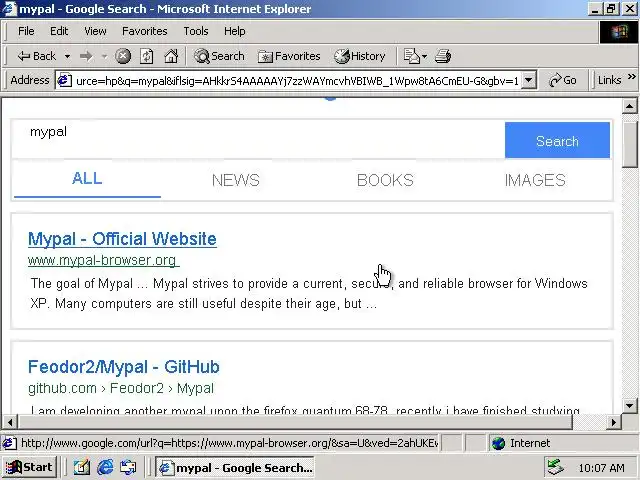Open the Windows Start menu
This screenshot has height=480, width=640.
pyautogui.click(x=29, y=467)
